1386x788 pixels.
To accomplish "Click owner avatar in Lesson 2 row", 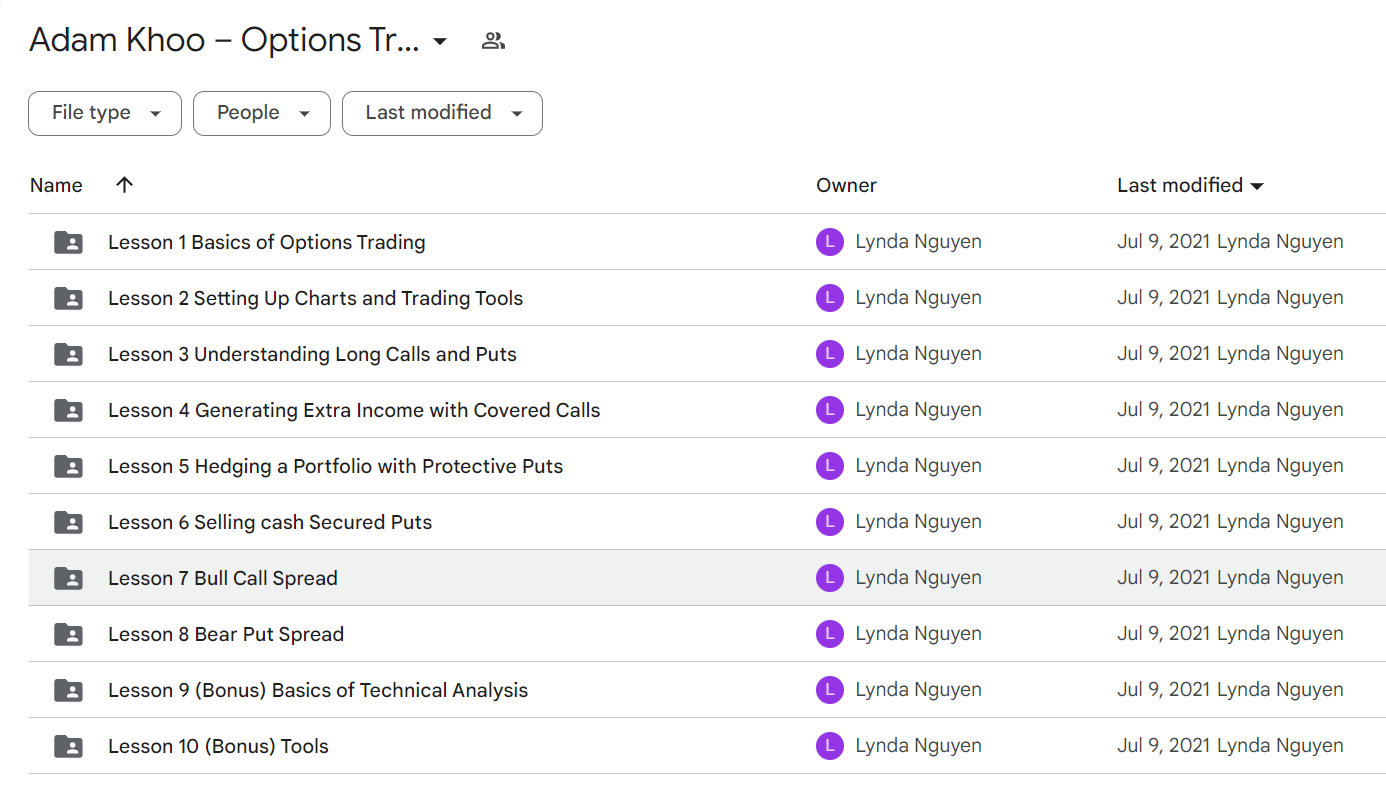I will tap(830, 298).
